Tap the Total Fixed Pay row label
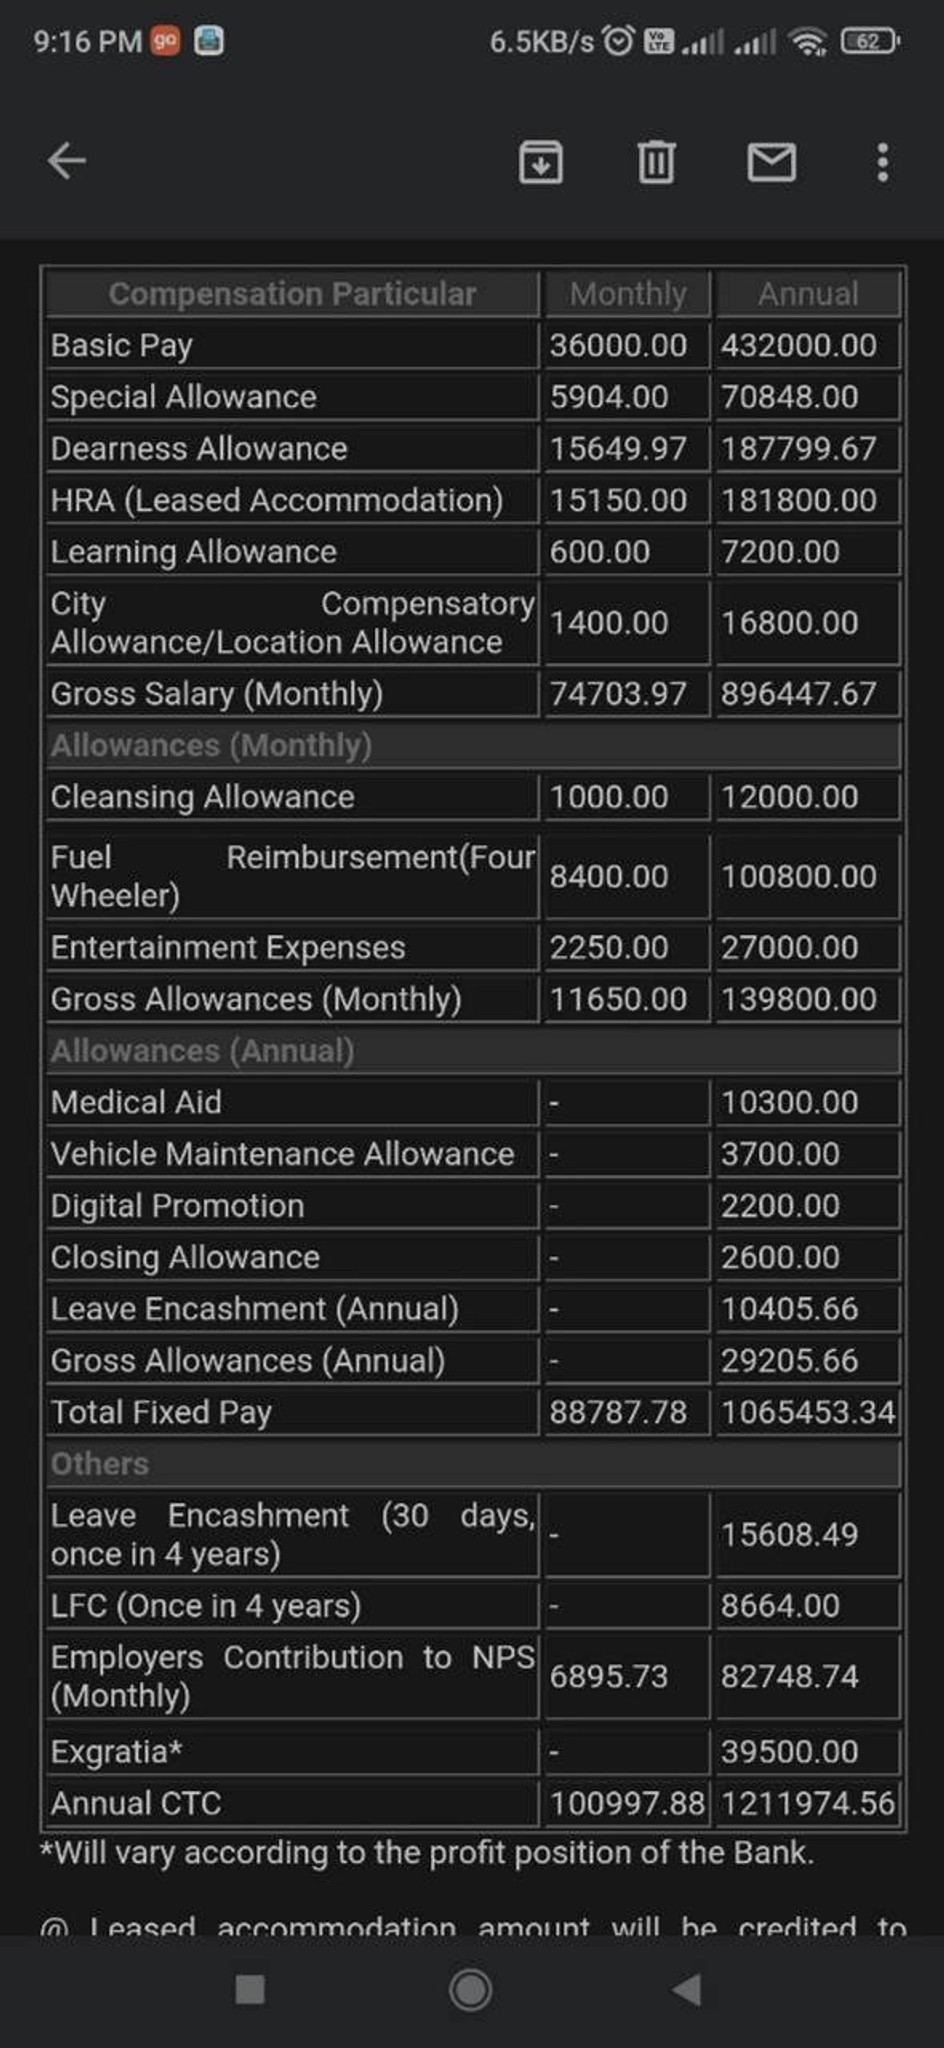 tap(161, 1412)
